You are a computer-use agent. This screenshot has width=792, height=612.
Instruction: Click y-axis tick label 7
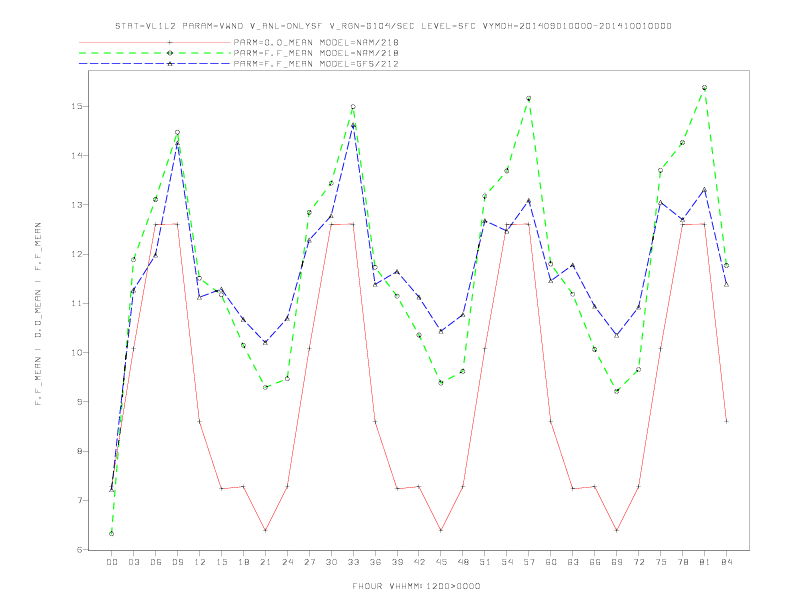(x=80, y=500)
